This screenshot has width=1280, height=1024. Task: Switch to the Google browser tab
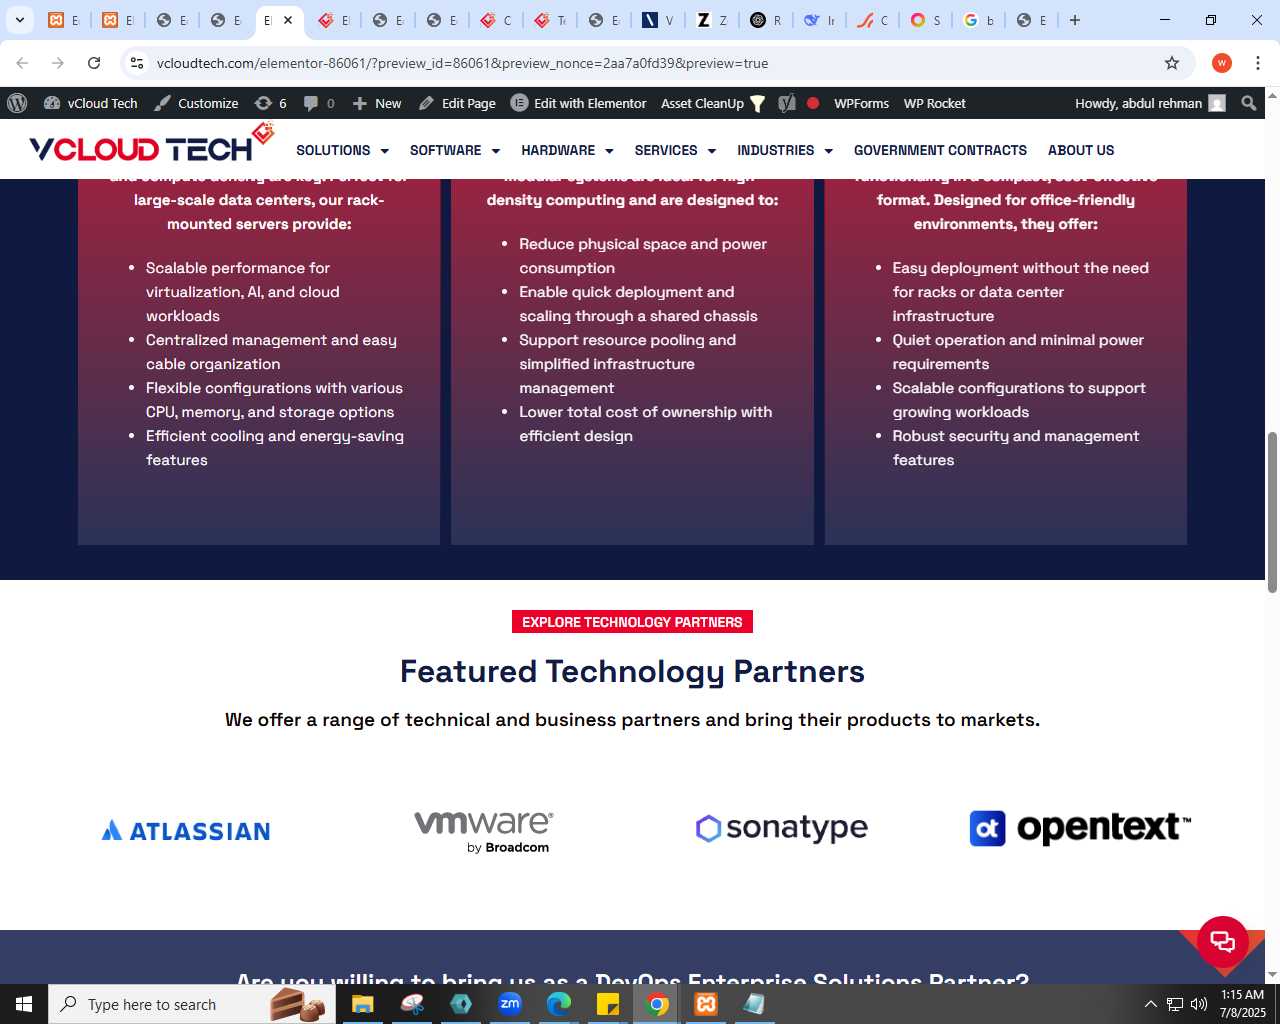979,20
